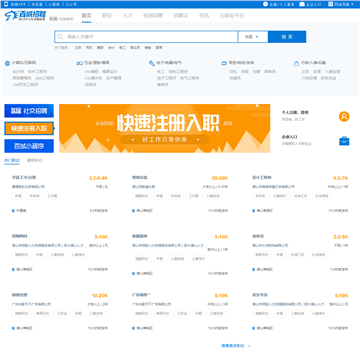Click the location pin in the 20-30K job card
Screen dimensions: 360x360
coord(134,211)
